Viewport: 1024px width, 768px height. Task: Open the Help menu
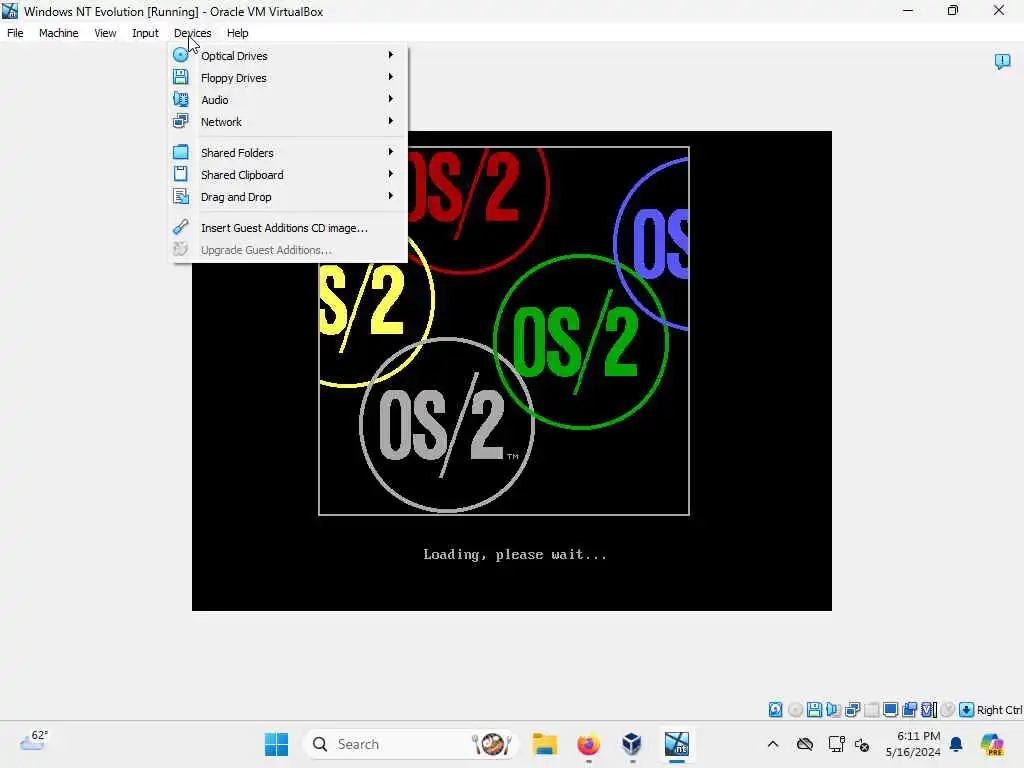coord(238,33)
